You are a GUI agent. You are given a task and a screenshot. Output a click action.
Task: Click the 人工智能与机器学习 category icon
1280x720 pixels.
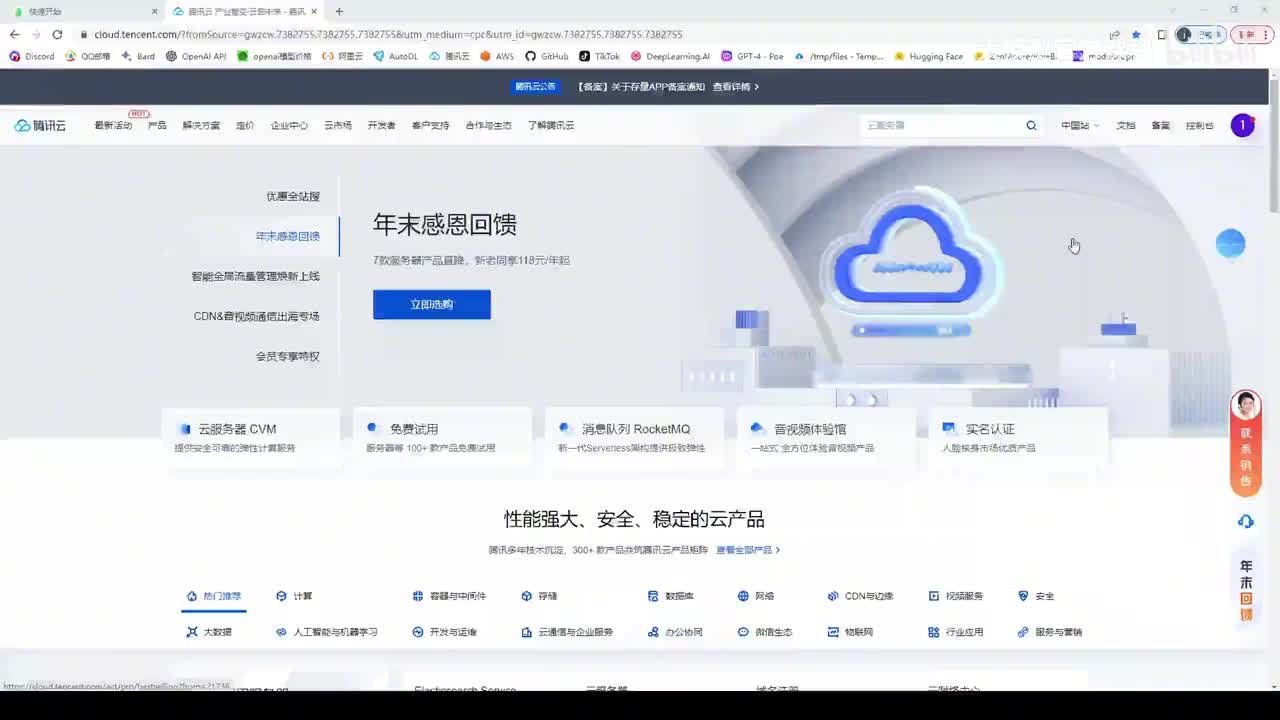click(x=282, y=632)
